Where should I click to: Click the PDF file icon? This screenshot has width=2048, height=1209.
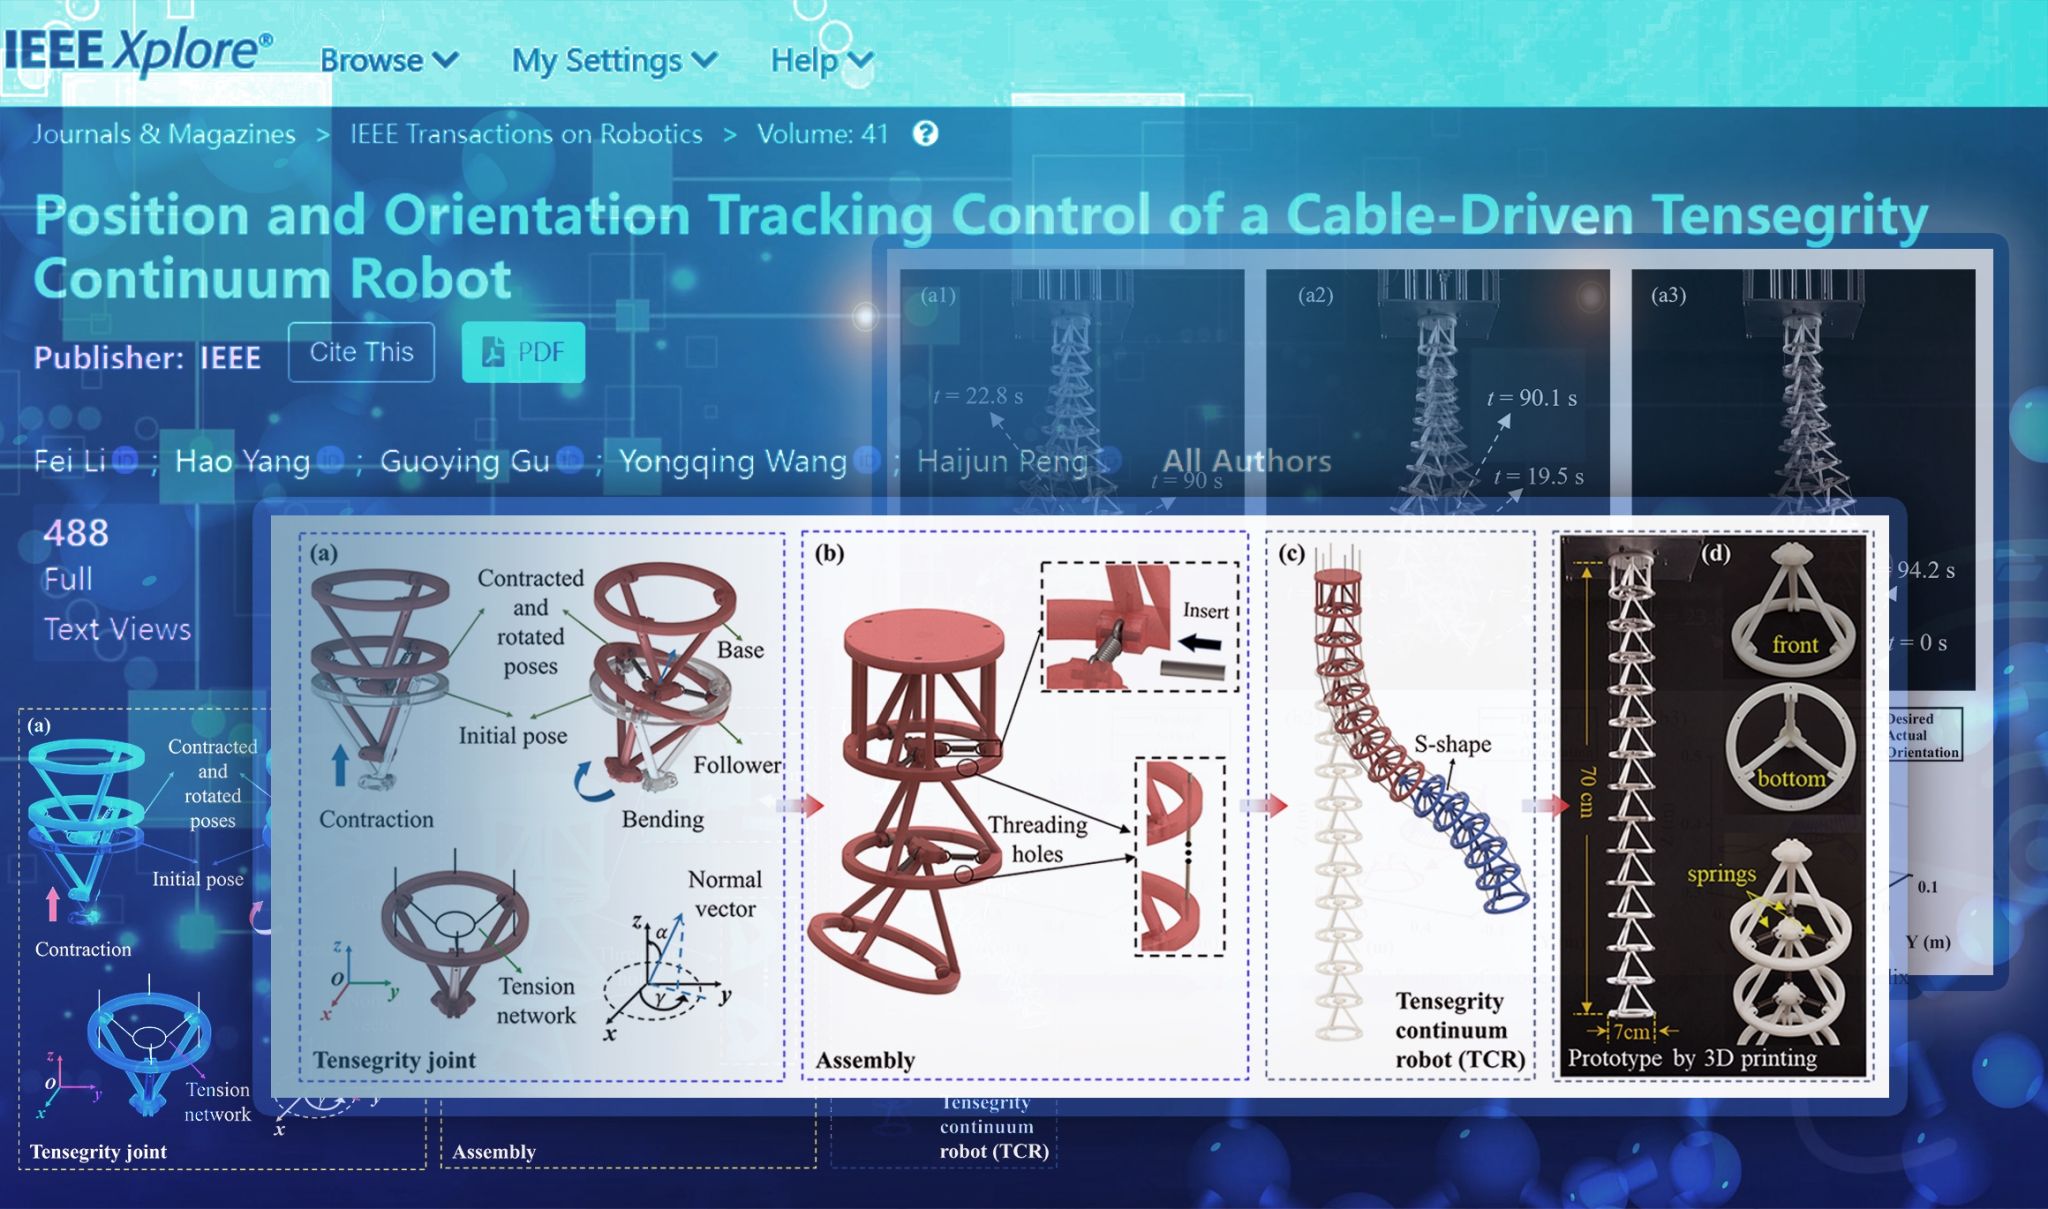pos(493,352)
